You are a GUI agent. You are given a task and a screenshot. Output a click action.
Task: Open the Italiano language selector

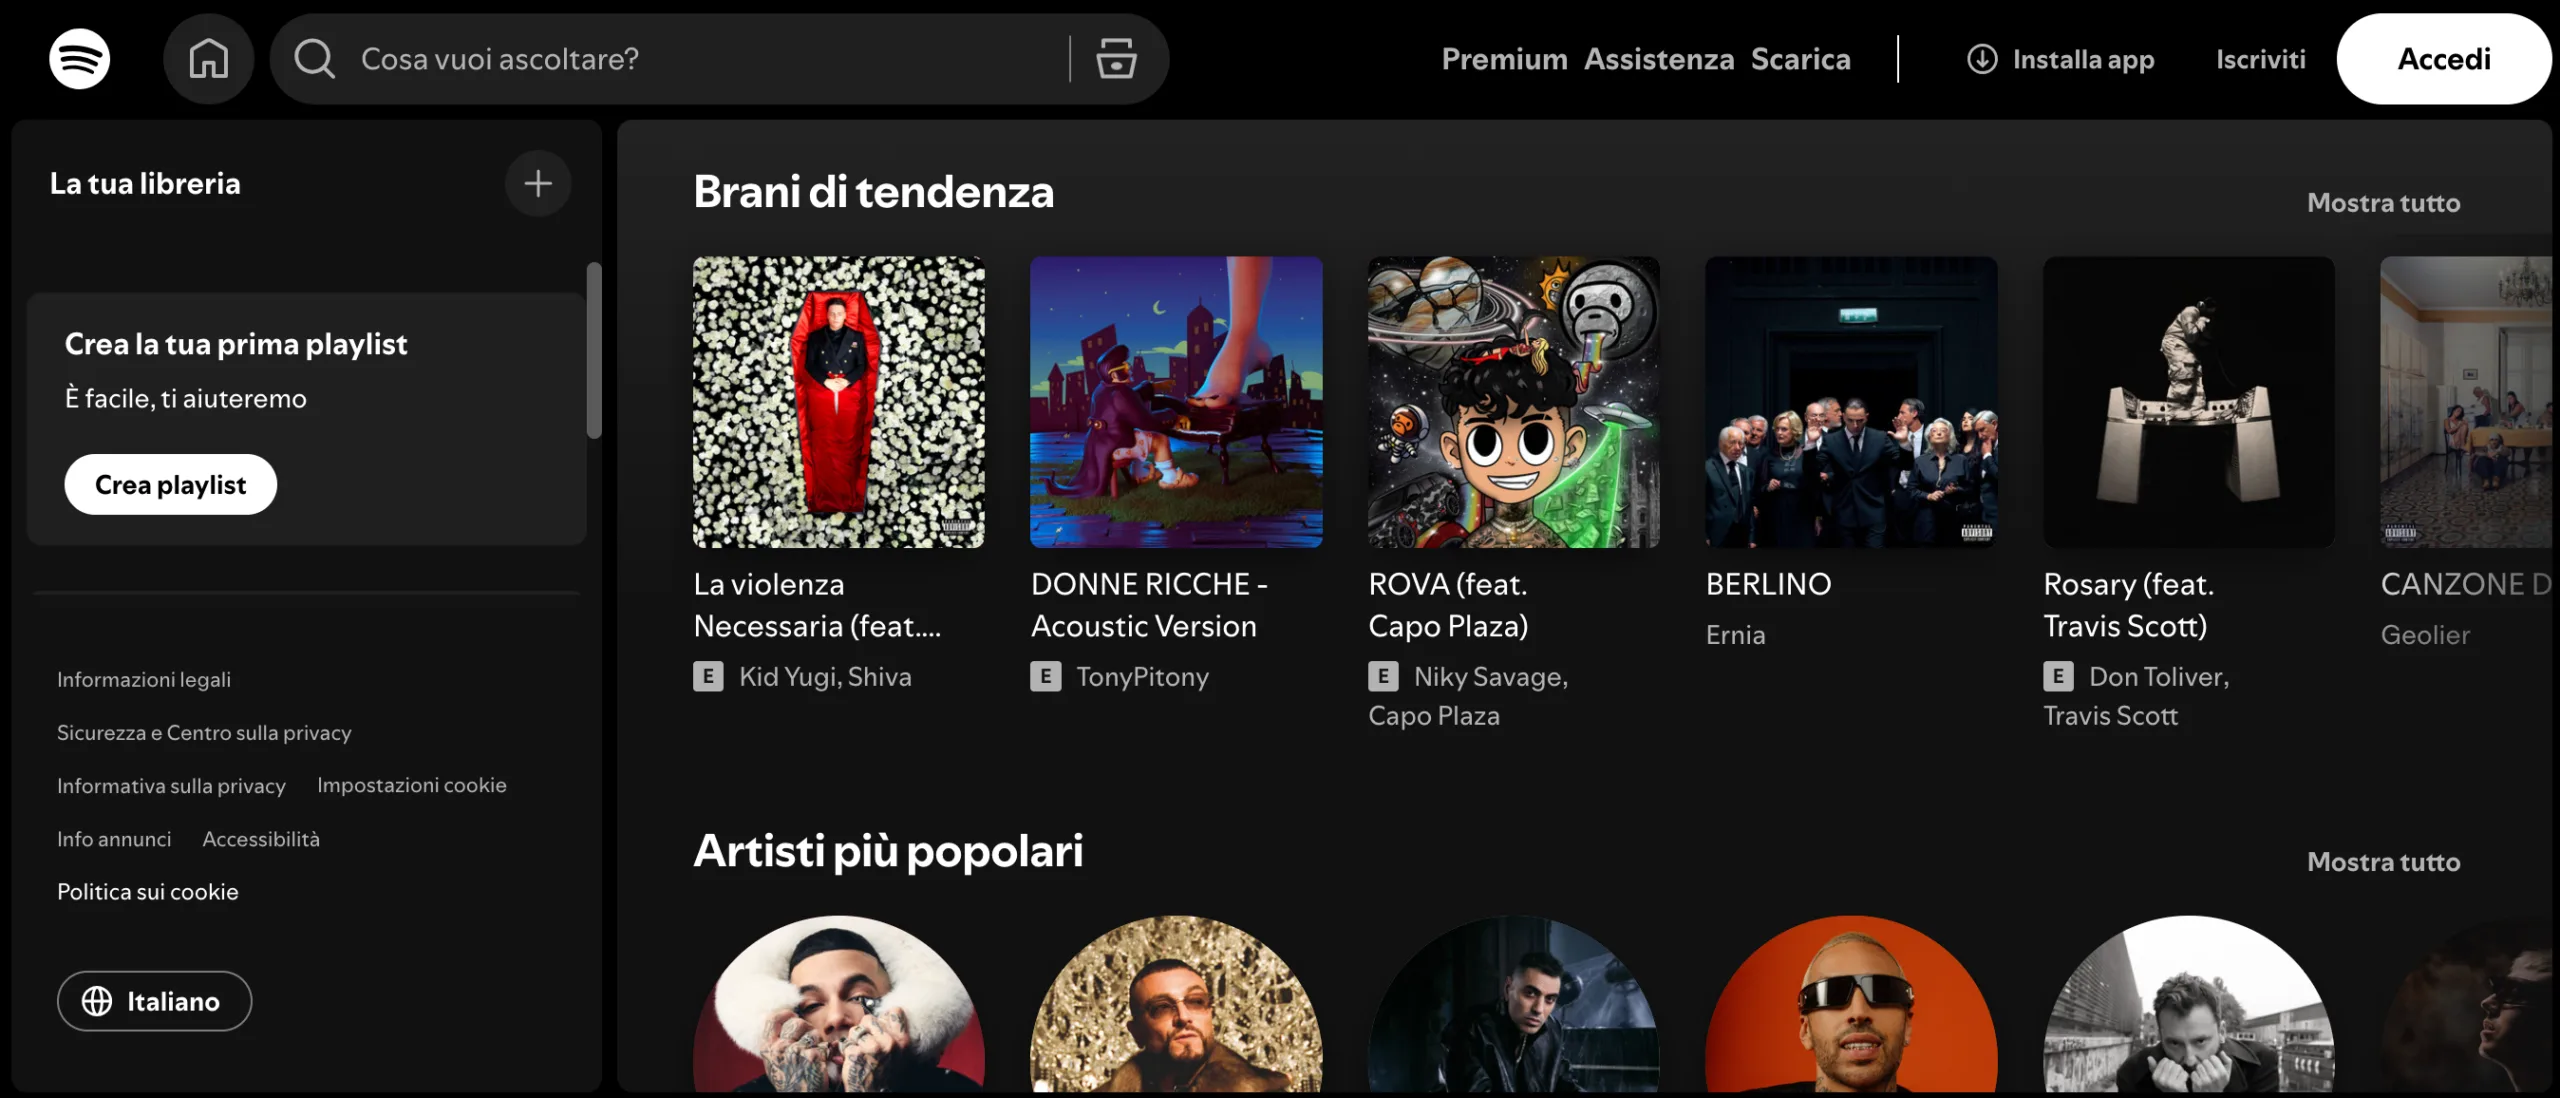(x=154, y=1000)
